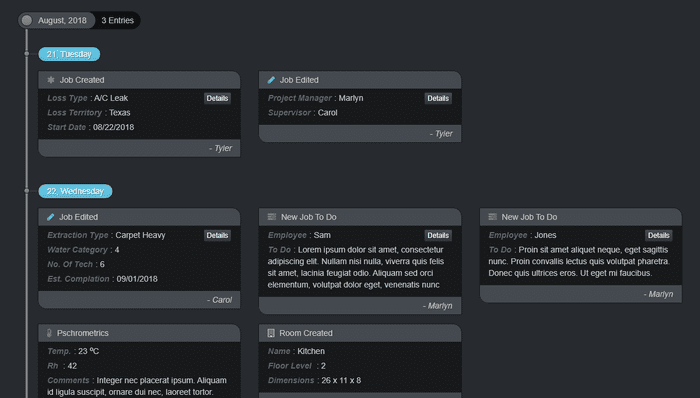
Task: Click Start Date value 08/22/2018
Action: 113,127
